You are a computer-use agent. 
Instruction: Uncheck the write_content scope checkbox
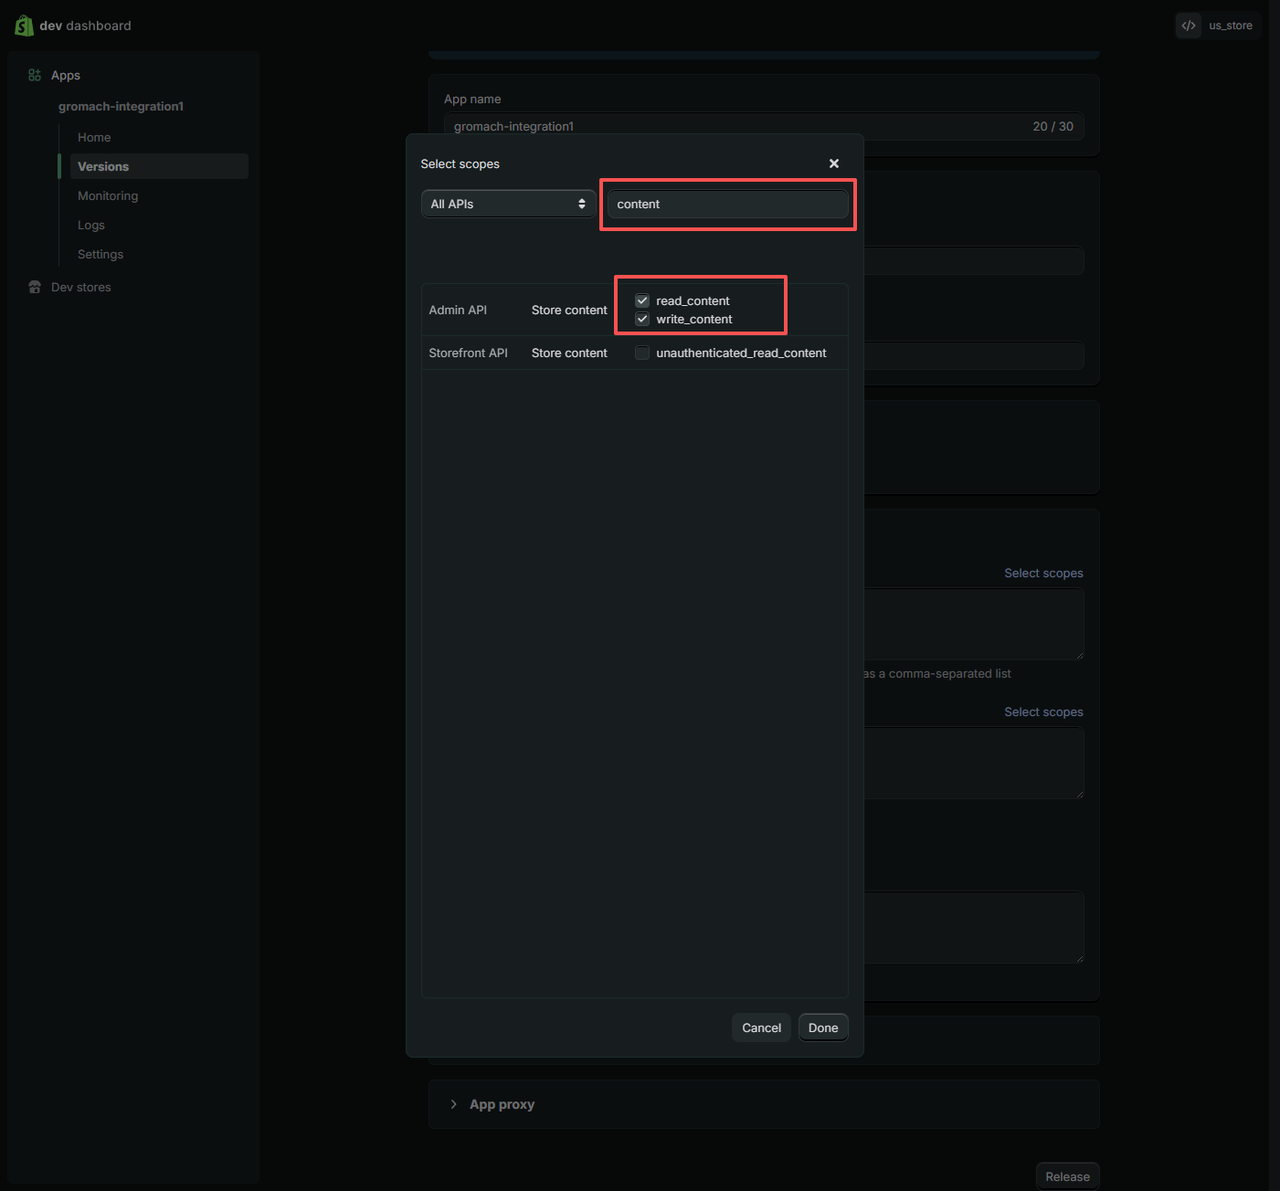[642, 319]
